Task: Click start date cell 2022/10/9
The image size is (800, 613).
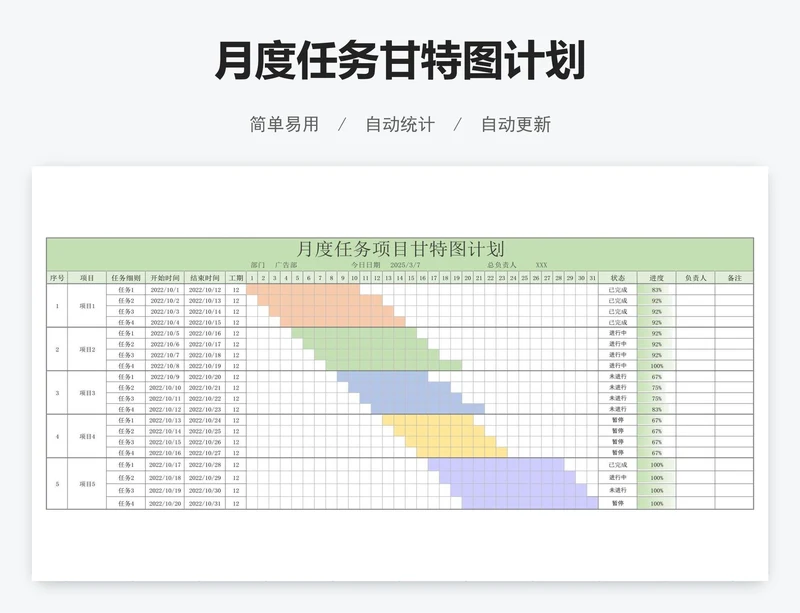Action: (x=165, y=377)
